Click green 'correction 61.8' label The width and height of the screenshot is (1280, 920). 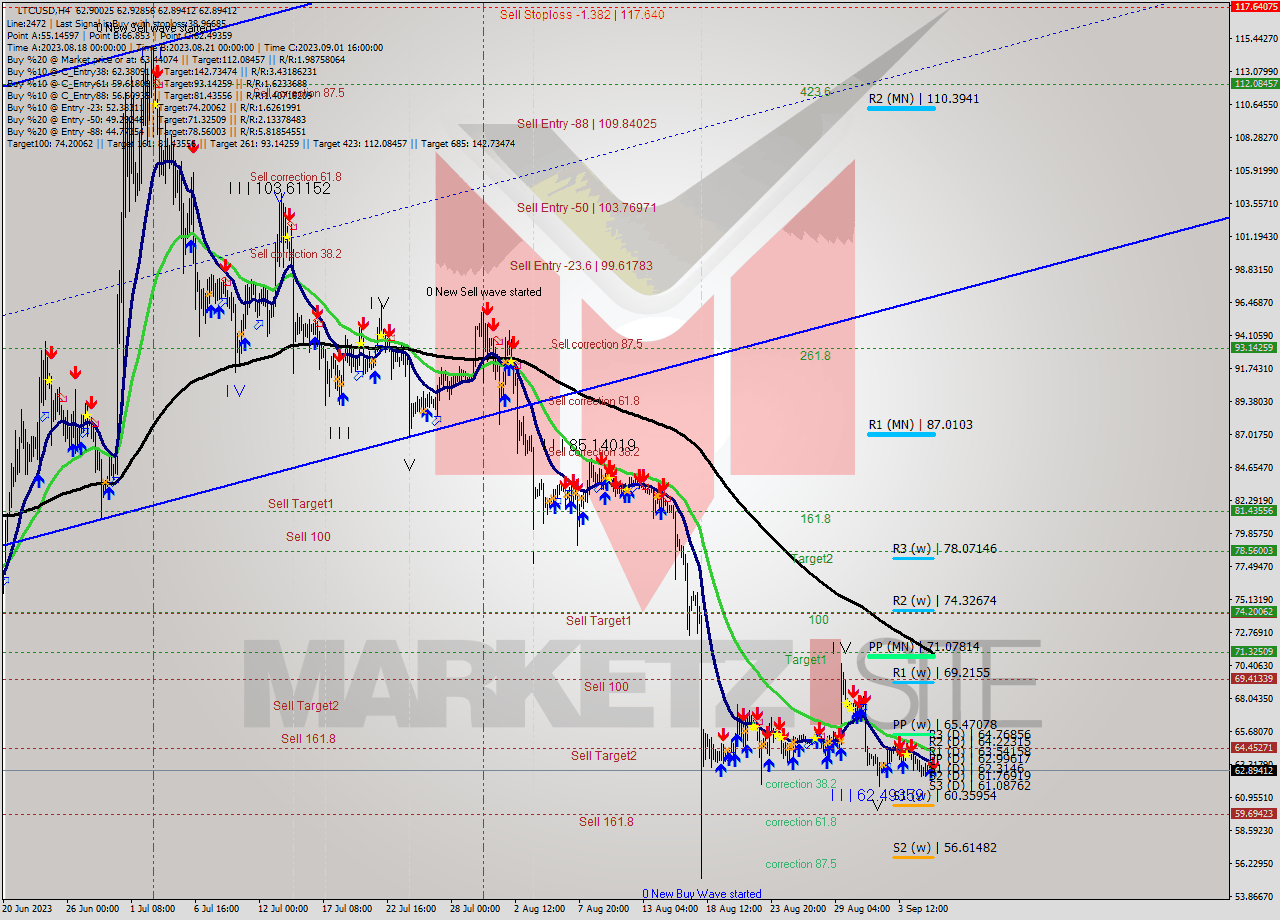(801, 822)
